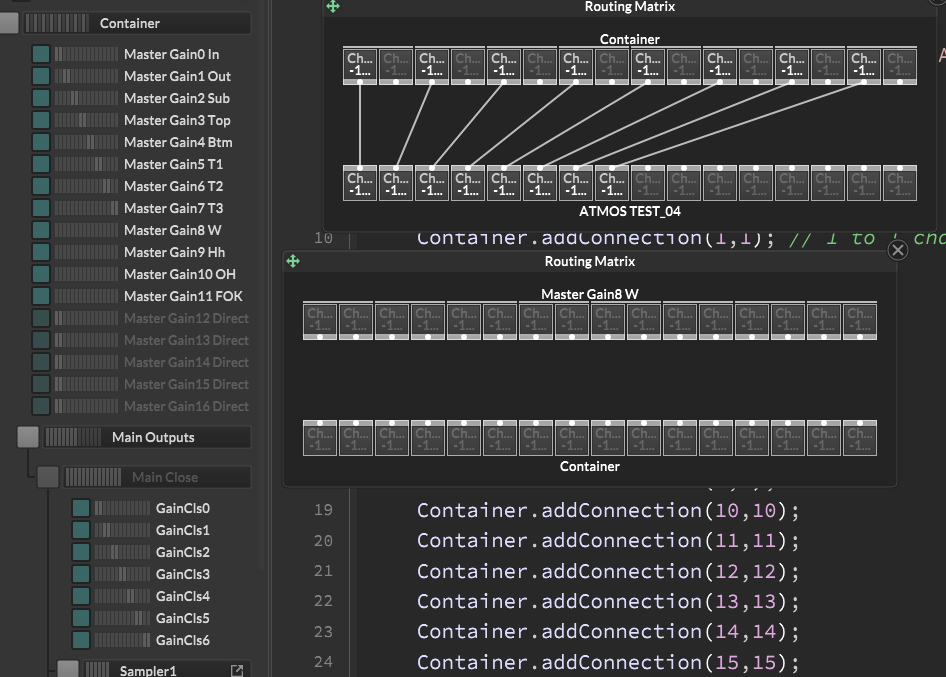Open Sampler1 in external popup icon
This screenshot has width=946, height=677.
237,671
